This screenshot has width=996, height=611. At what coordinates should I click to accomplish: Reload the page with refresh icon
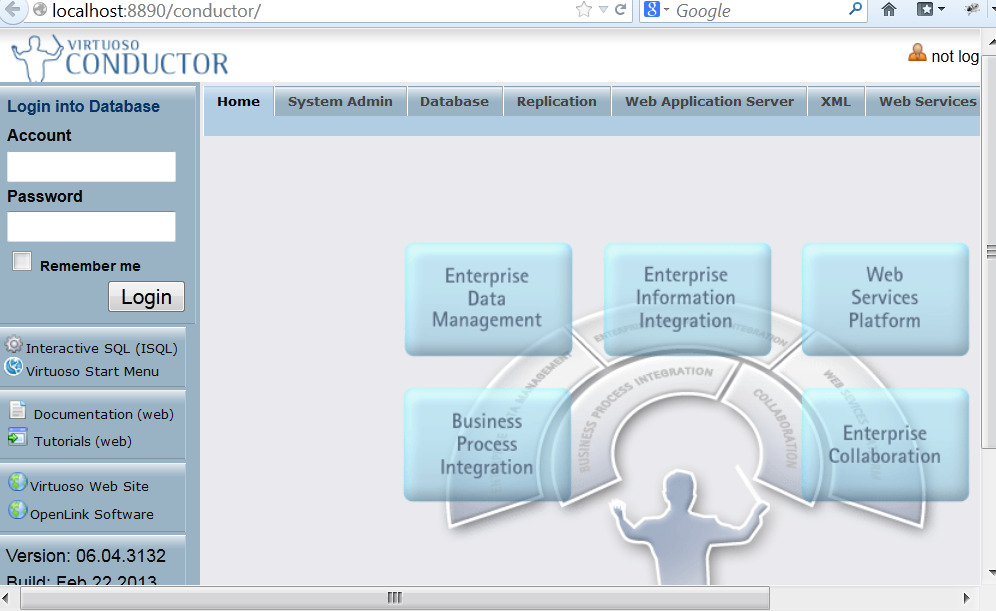point(621,10)
